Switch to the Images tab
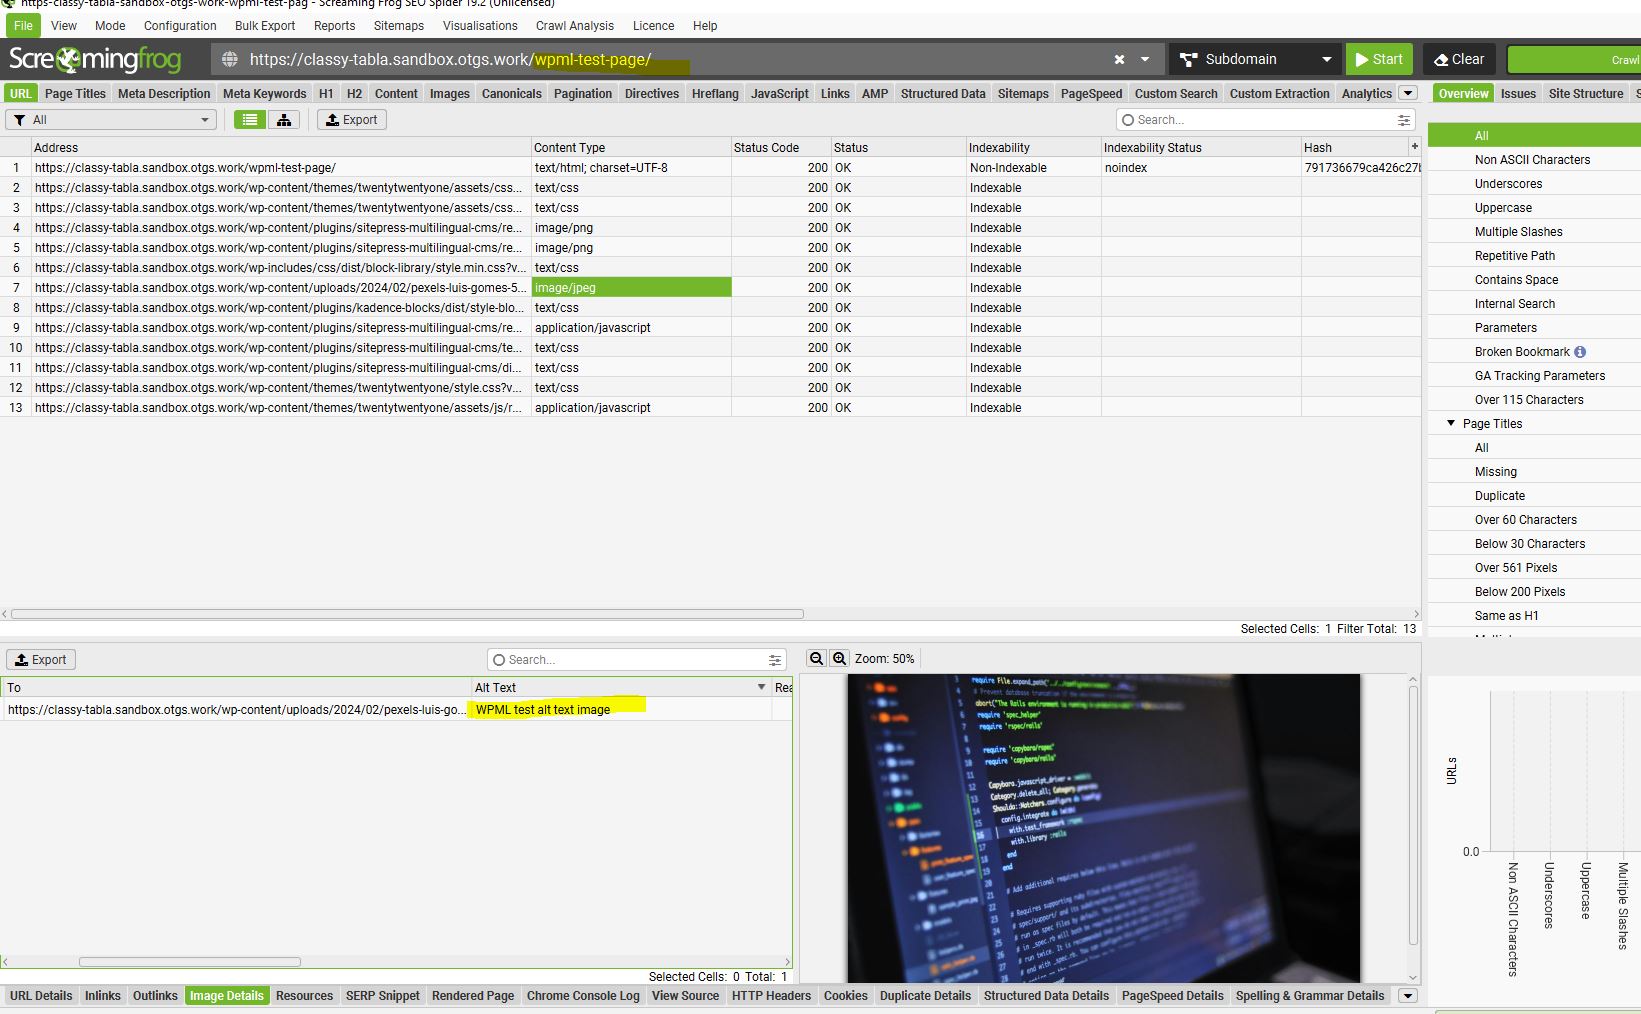Image resolution: width=1641 pixels, height=1014 pixels. coord(449,93)
